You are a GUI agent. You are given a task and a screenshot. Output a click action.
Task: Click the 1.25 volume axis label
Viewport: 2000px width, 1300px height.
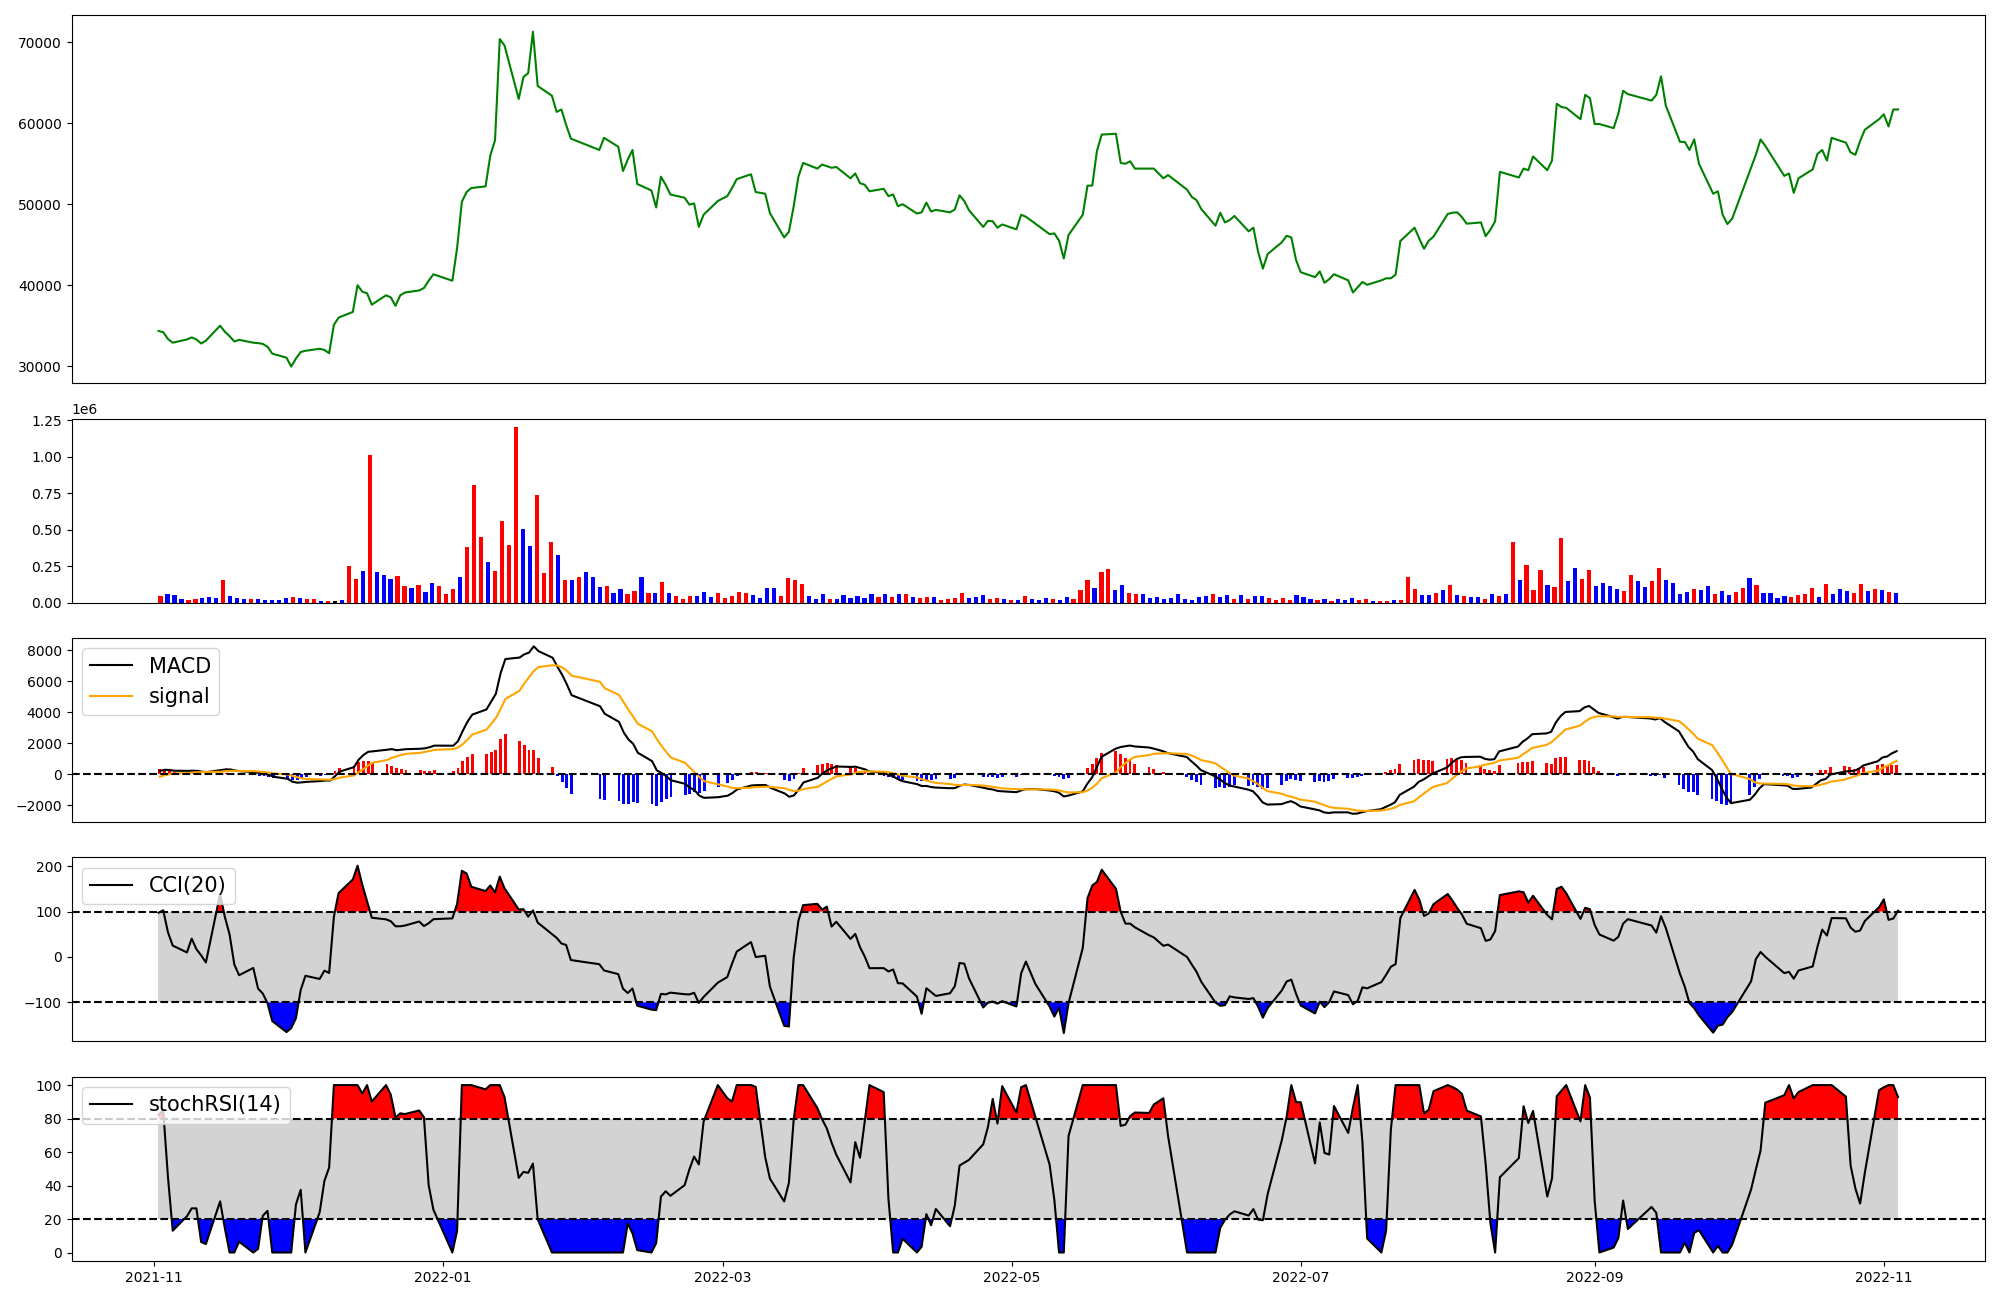click(x=46, y=421)
